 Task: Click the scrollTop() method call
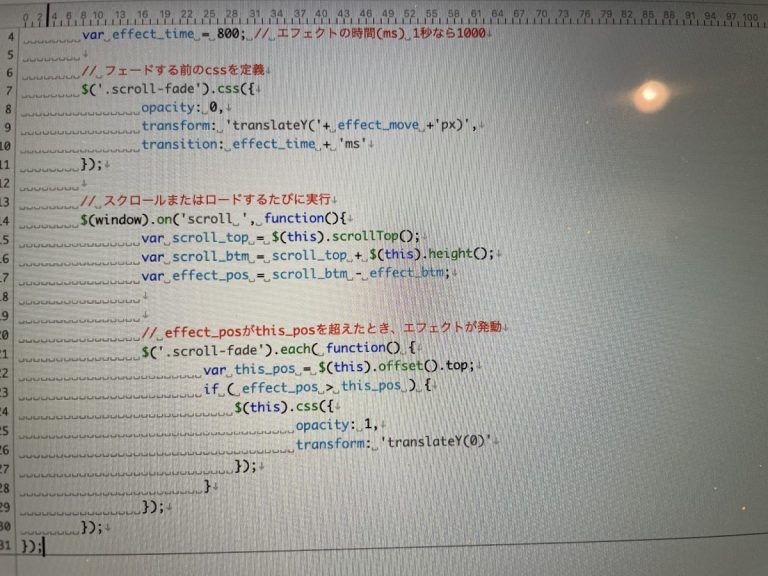[x=372, y=237]
